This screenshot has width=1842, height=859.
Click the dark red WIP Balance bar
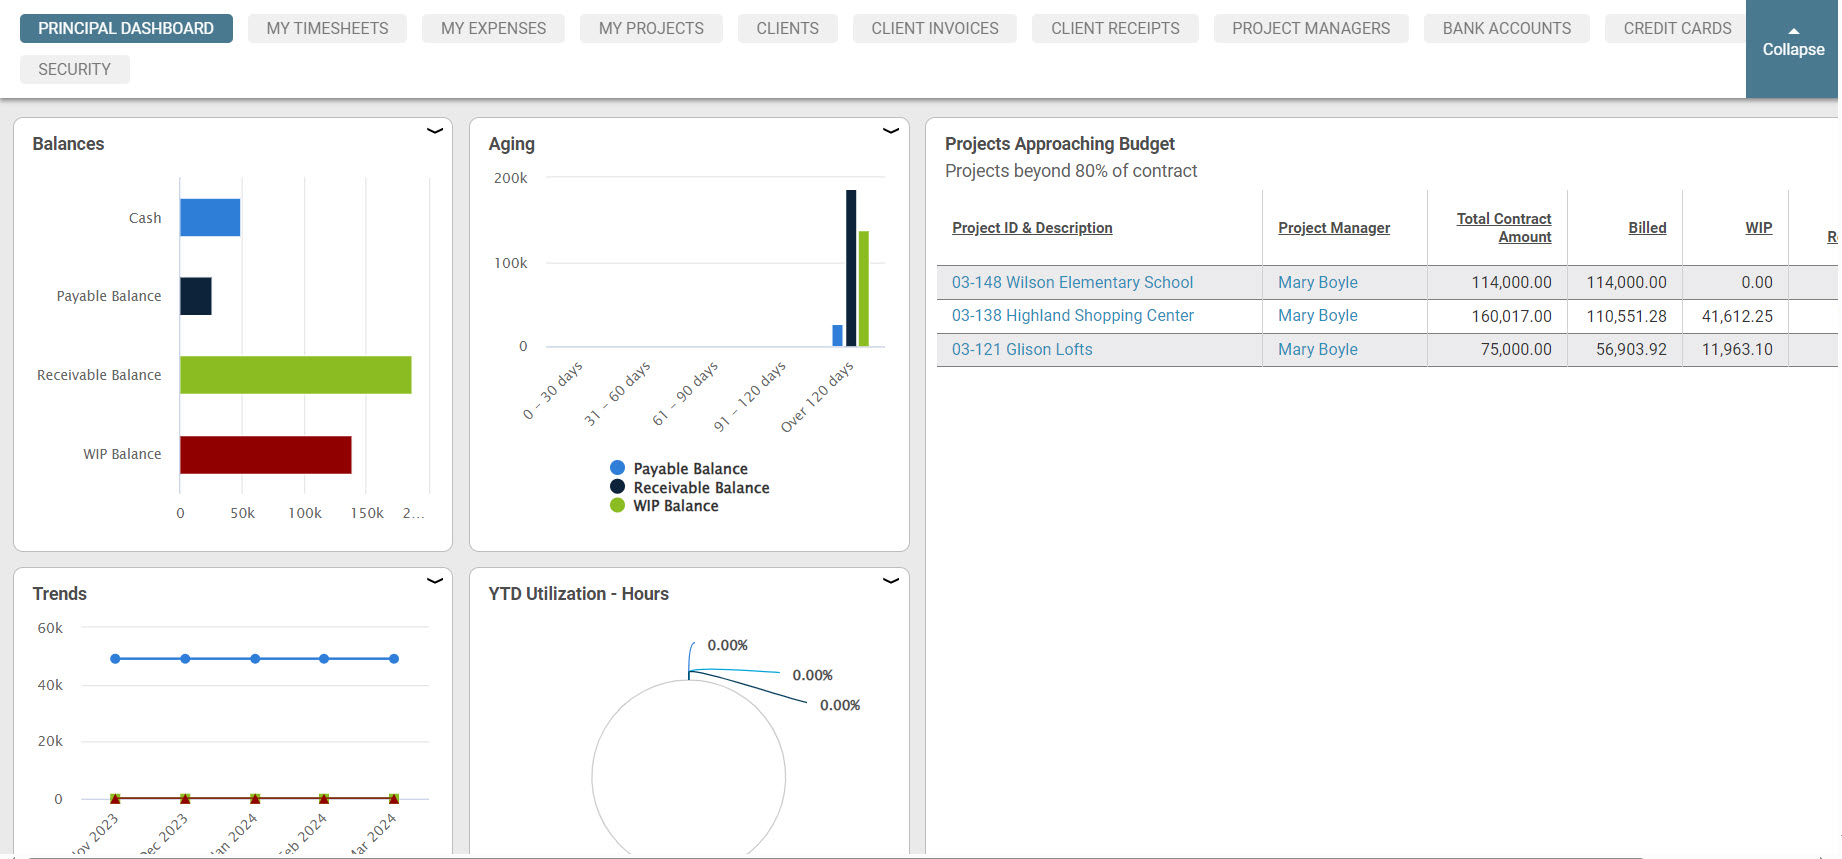[x=265, y=455]
